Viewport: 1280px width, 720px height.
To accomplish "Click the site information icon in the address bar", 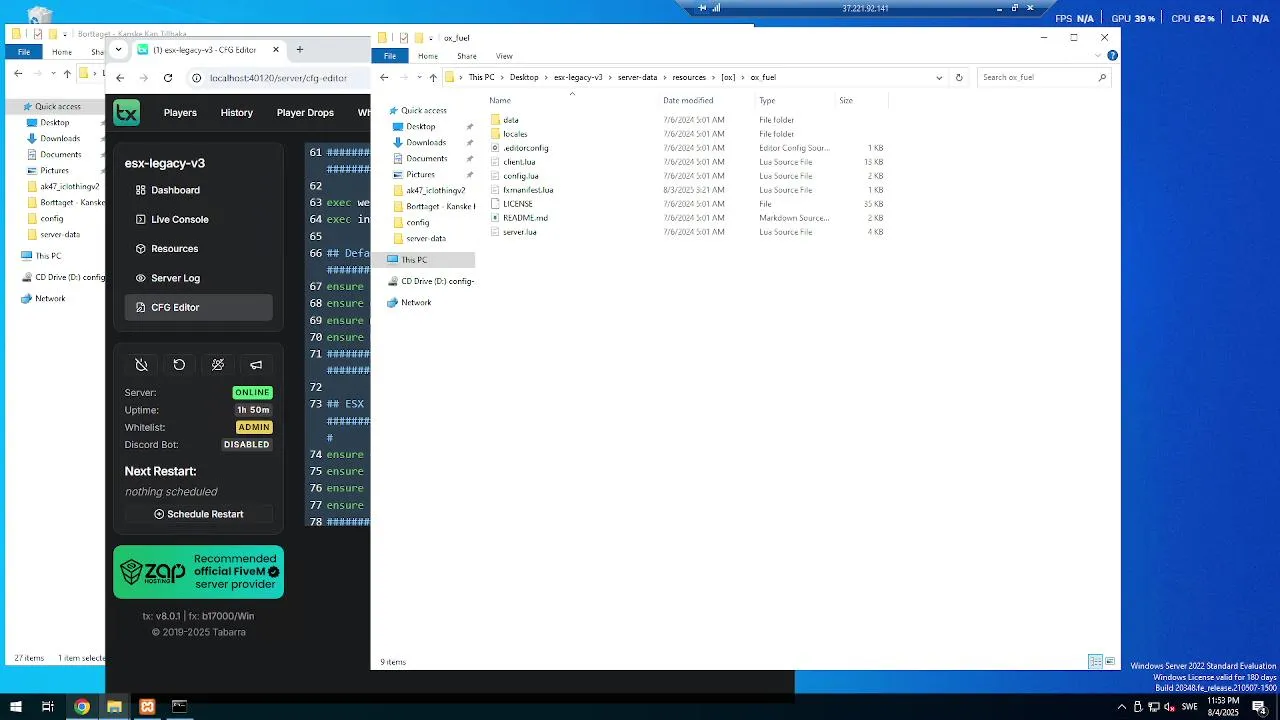I will [x=197, y=78].
